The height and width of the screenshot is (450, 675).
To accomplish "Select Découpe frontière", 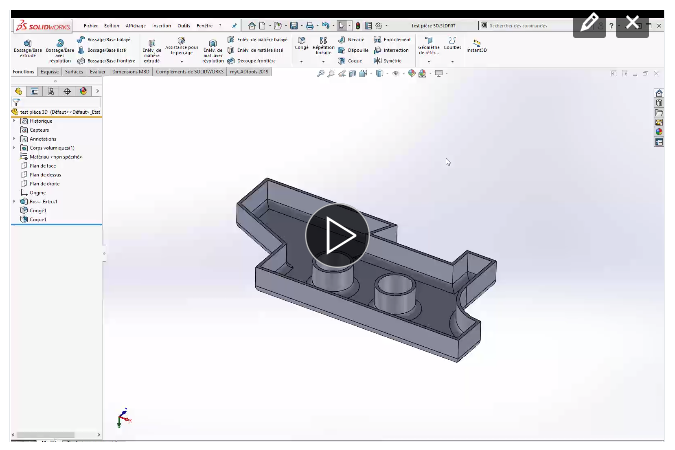I will click(251, 61).
